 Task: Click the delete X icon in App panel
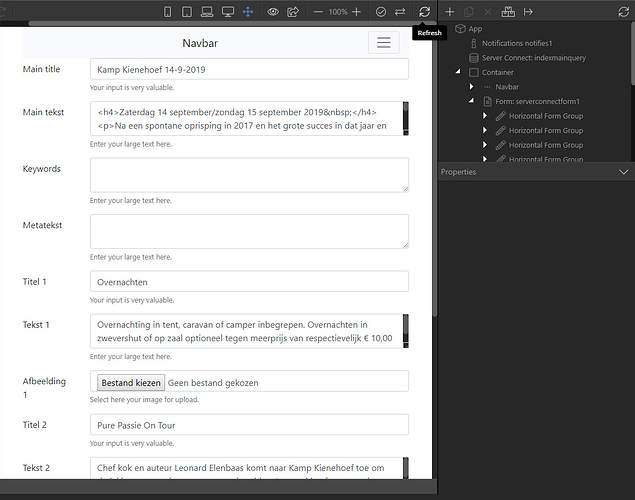[488, 12]
